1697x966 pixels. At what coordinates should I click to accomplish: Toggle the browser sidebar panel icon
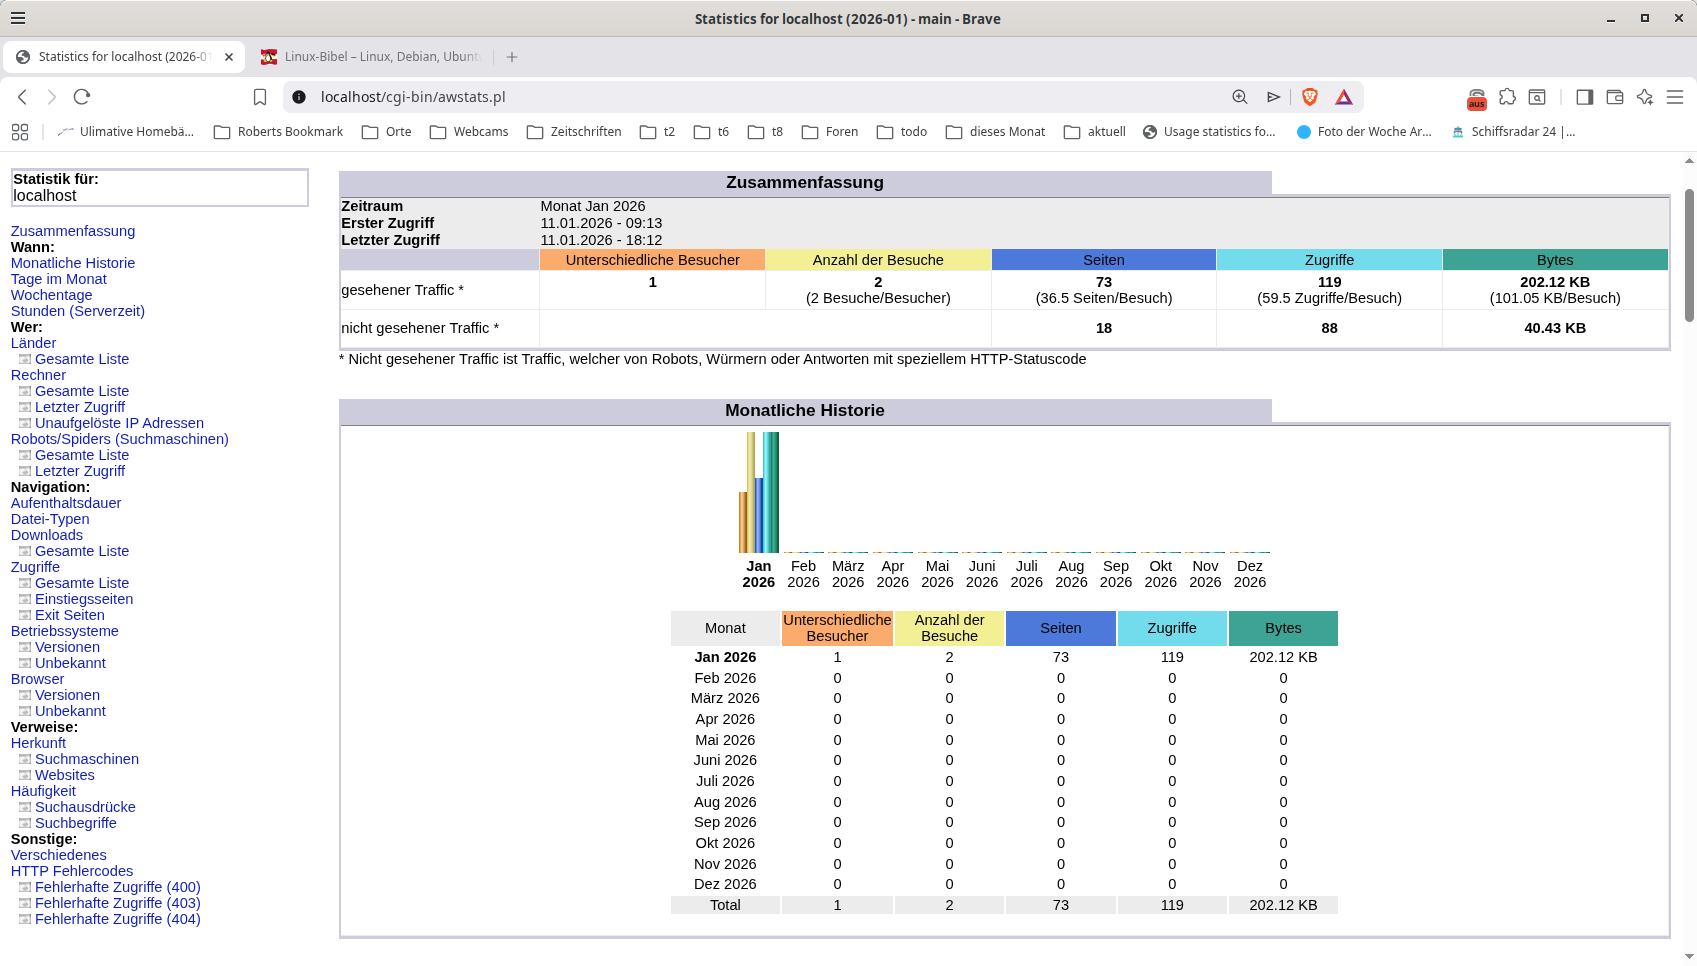1584,97
